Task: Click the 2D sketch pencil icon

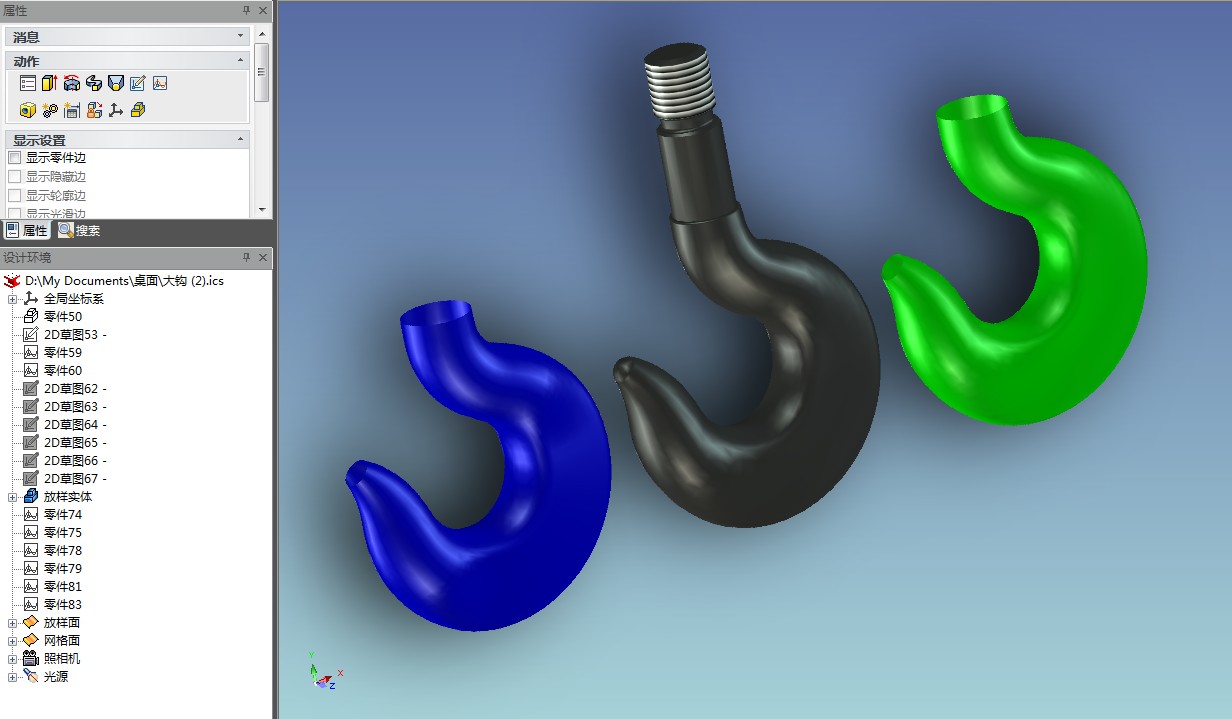Action: [138, 83]
